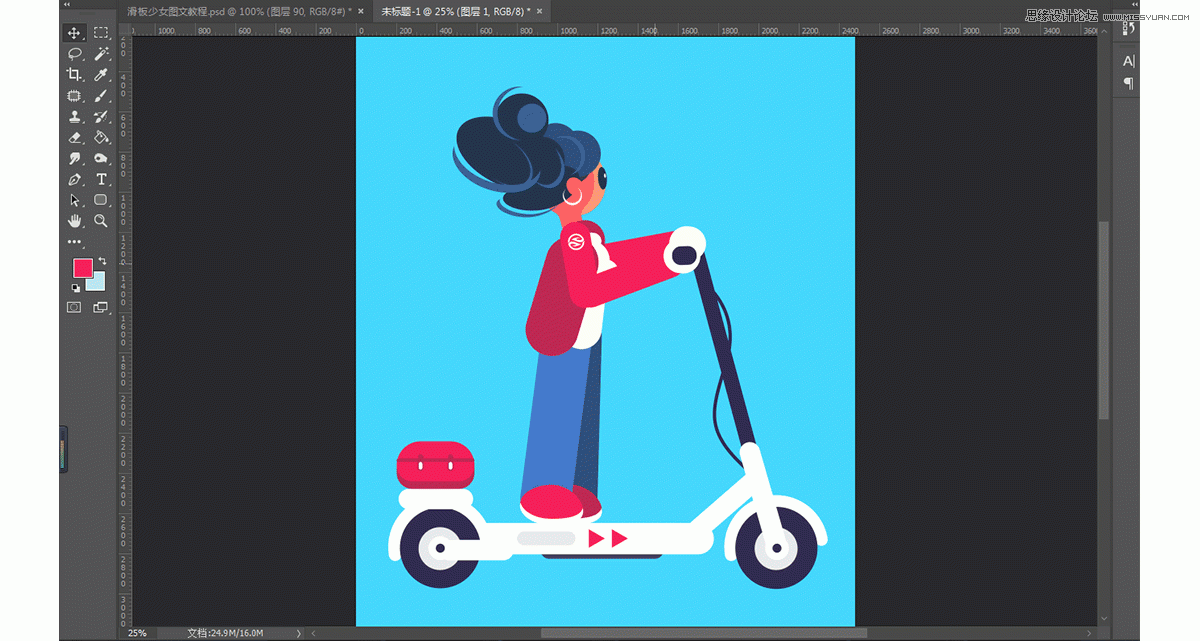Open the red foreground color swatch
This screenshot has height=641, width=1200.
point(81,268)
